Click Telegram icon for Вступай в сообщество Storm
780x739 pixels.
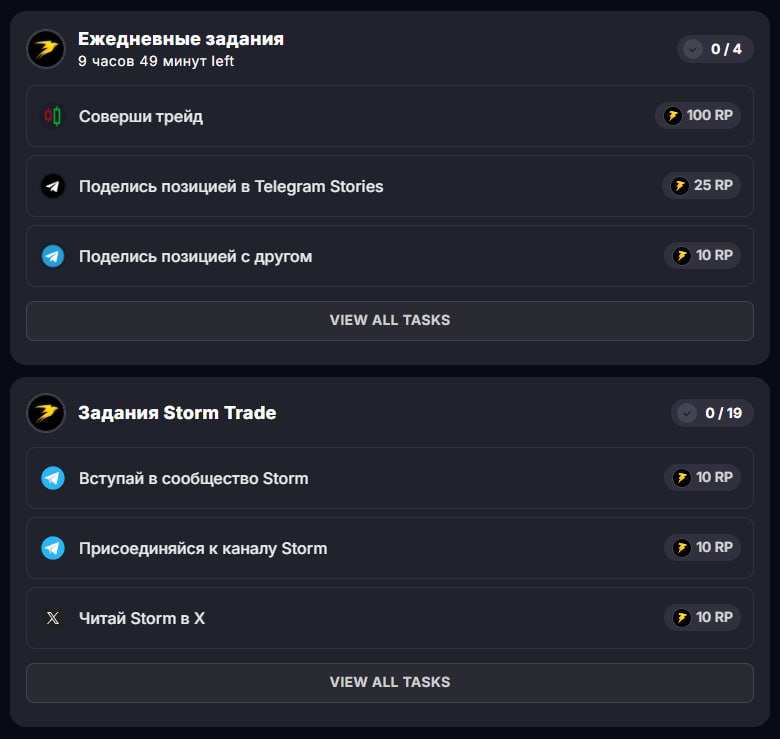pyautogui.click(x=53, y=478)
